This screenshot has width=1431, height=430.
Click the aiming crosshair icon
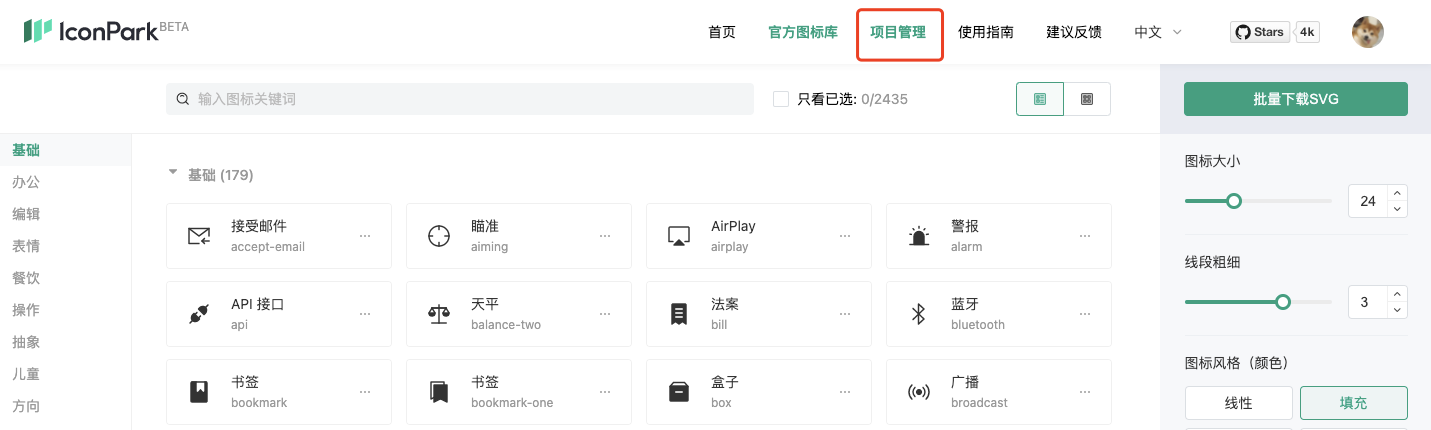[439, 236]
